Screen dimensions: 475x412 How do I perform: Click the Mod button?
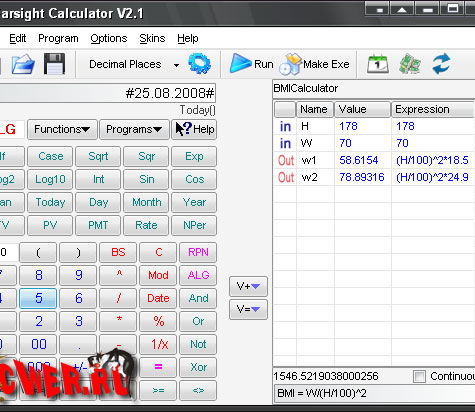(x=158, y=275)
